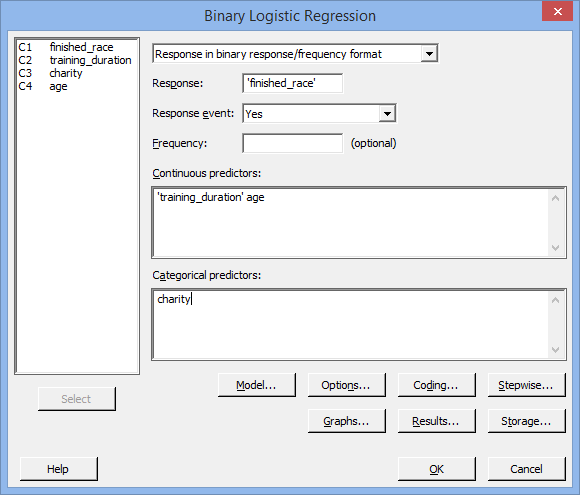The image size is (580, 495).
Task: Click the Coding button
Action: tap(436, 385)
